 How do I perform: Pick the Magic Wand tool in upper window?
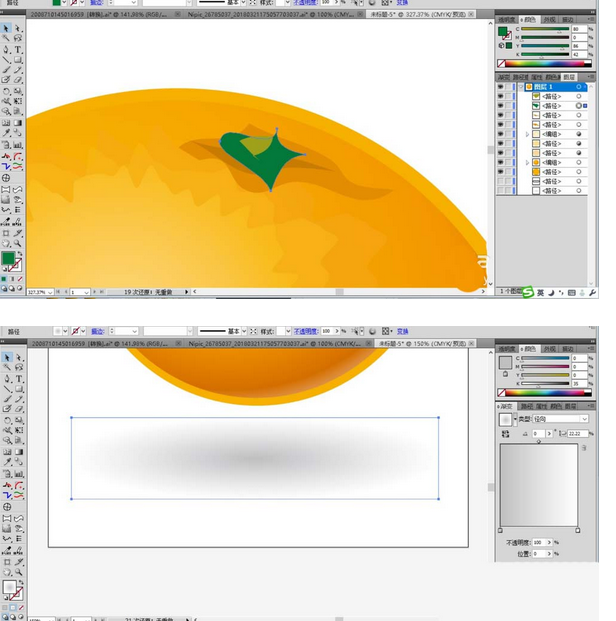point(6,38)
